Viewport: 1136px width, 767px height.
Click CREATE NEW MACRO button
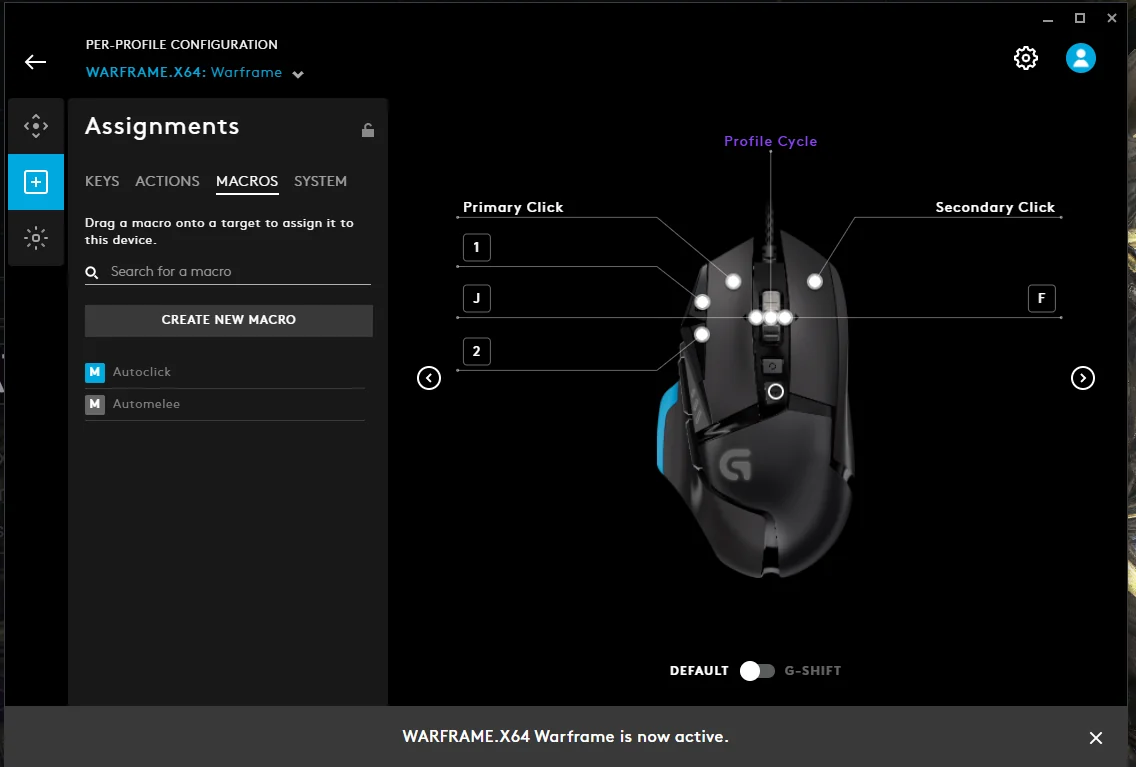(229, 320)
